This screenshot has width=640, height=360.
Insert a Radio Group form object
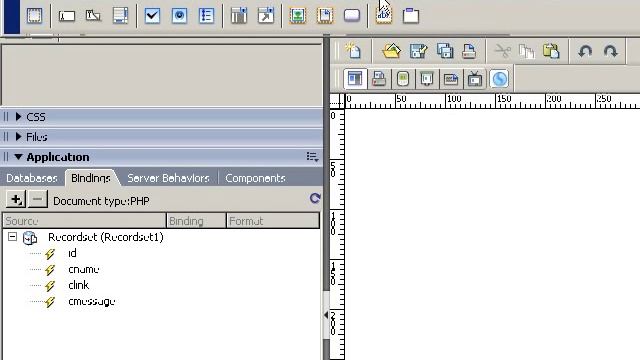(206, 16)
